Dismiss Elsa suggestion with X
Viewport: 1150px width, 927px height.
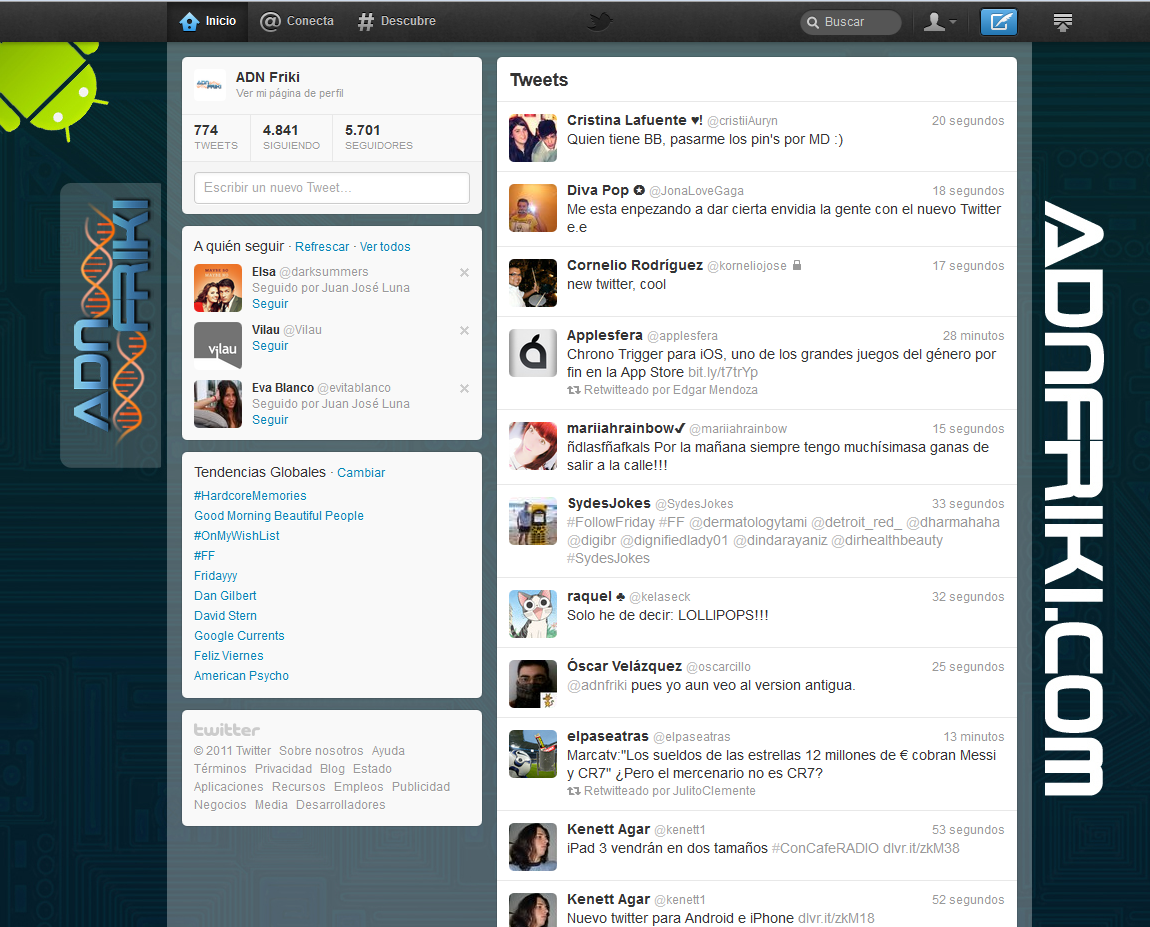pyautogui.click(x=464, y=273)
